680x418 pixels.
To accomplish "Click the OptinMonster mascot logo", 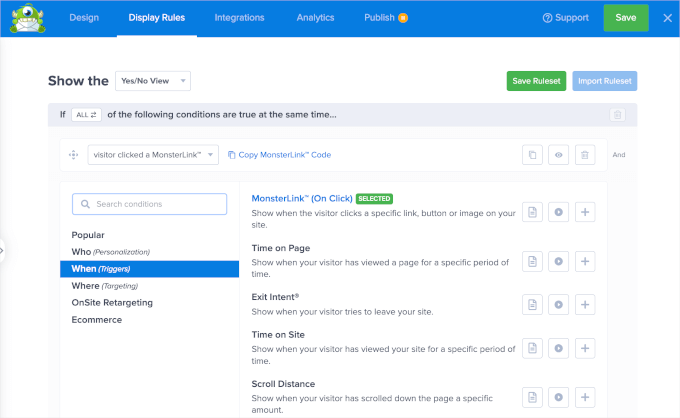I will click(28, 18).
